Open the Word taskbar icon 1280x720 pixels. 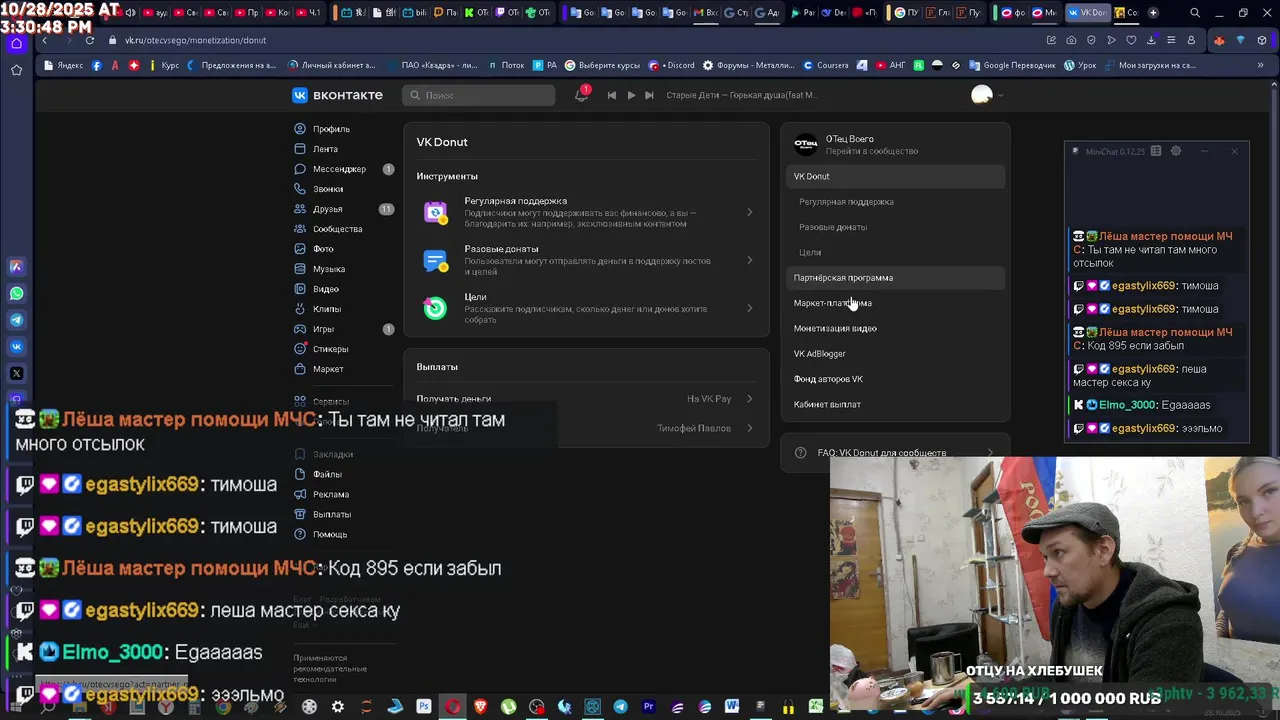click(x=732, y=707)
